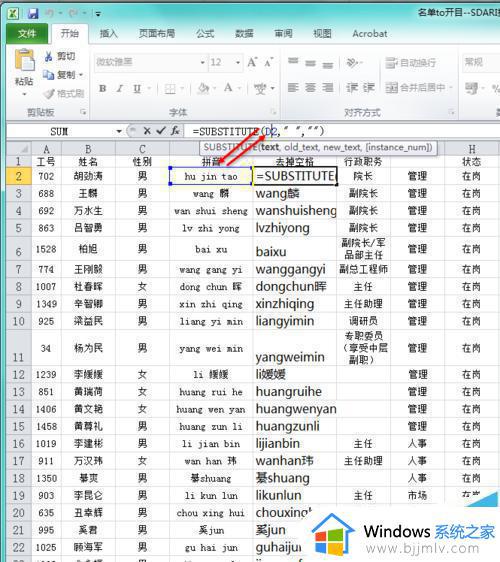500x562 pixels.
Task: Click the Name Box showing SUM
Action: click(x=60, y=132)
